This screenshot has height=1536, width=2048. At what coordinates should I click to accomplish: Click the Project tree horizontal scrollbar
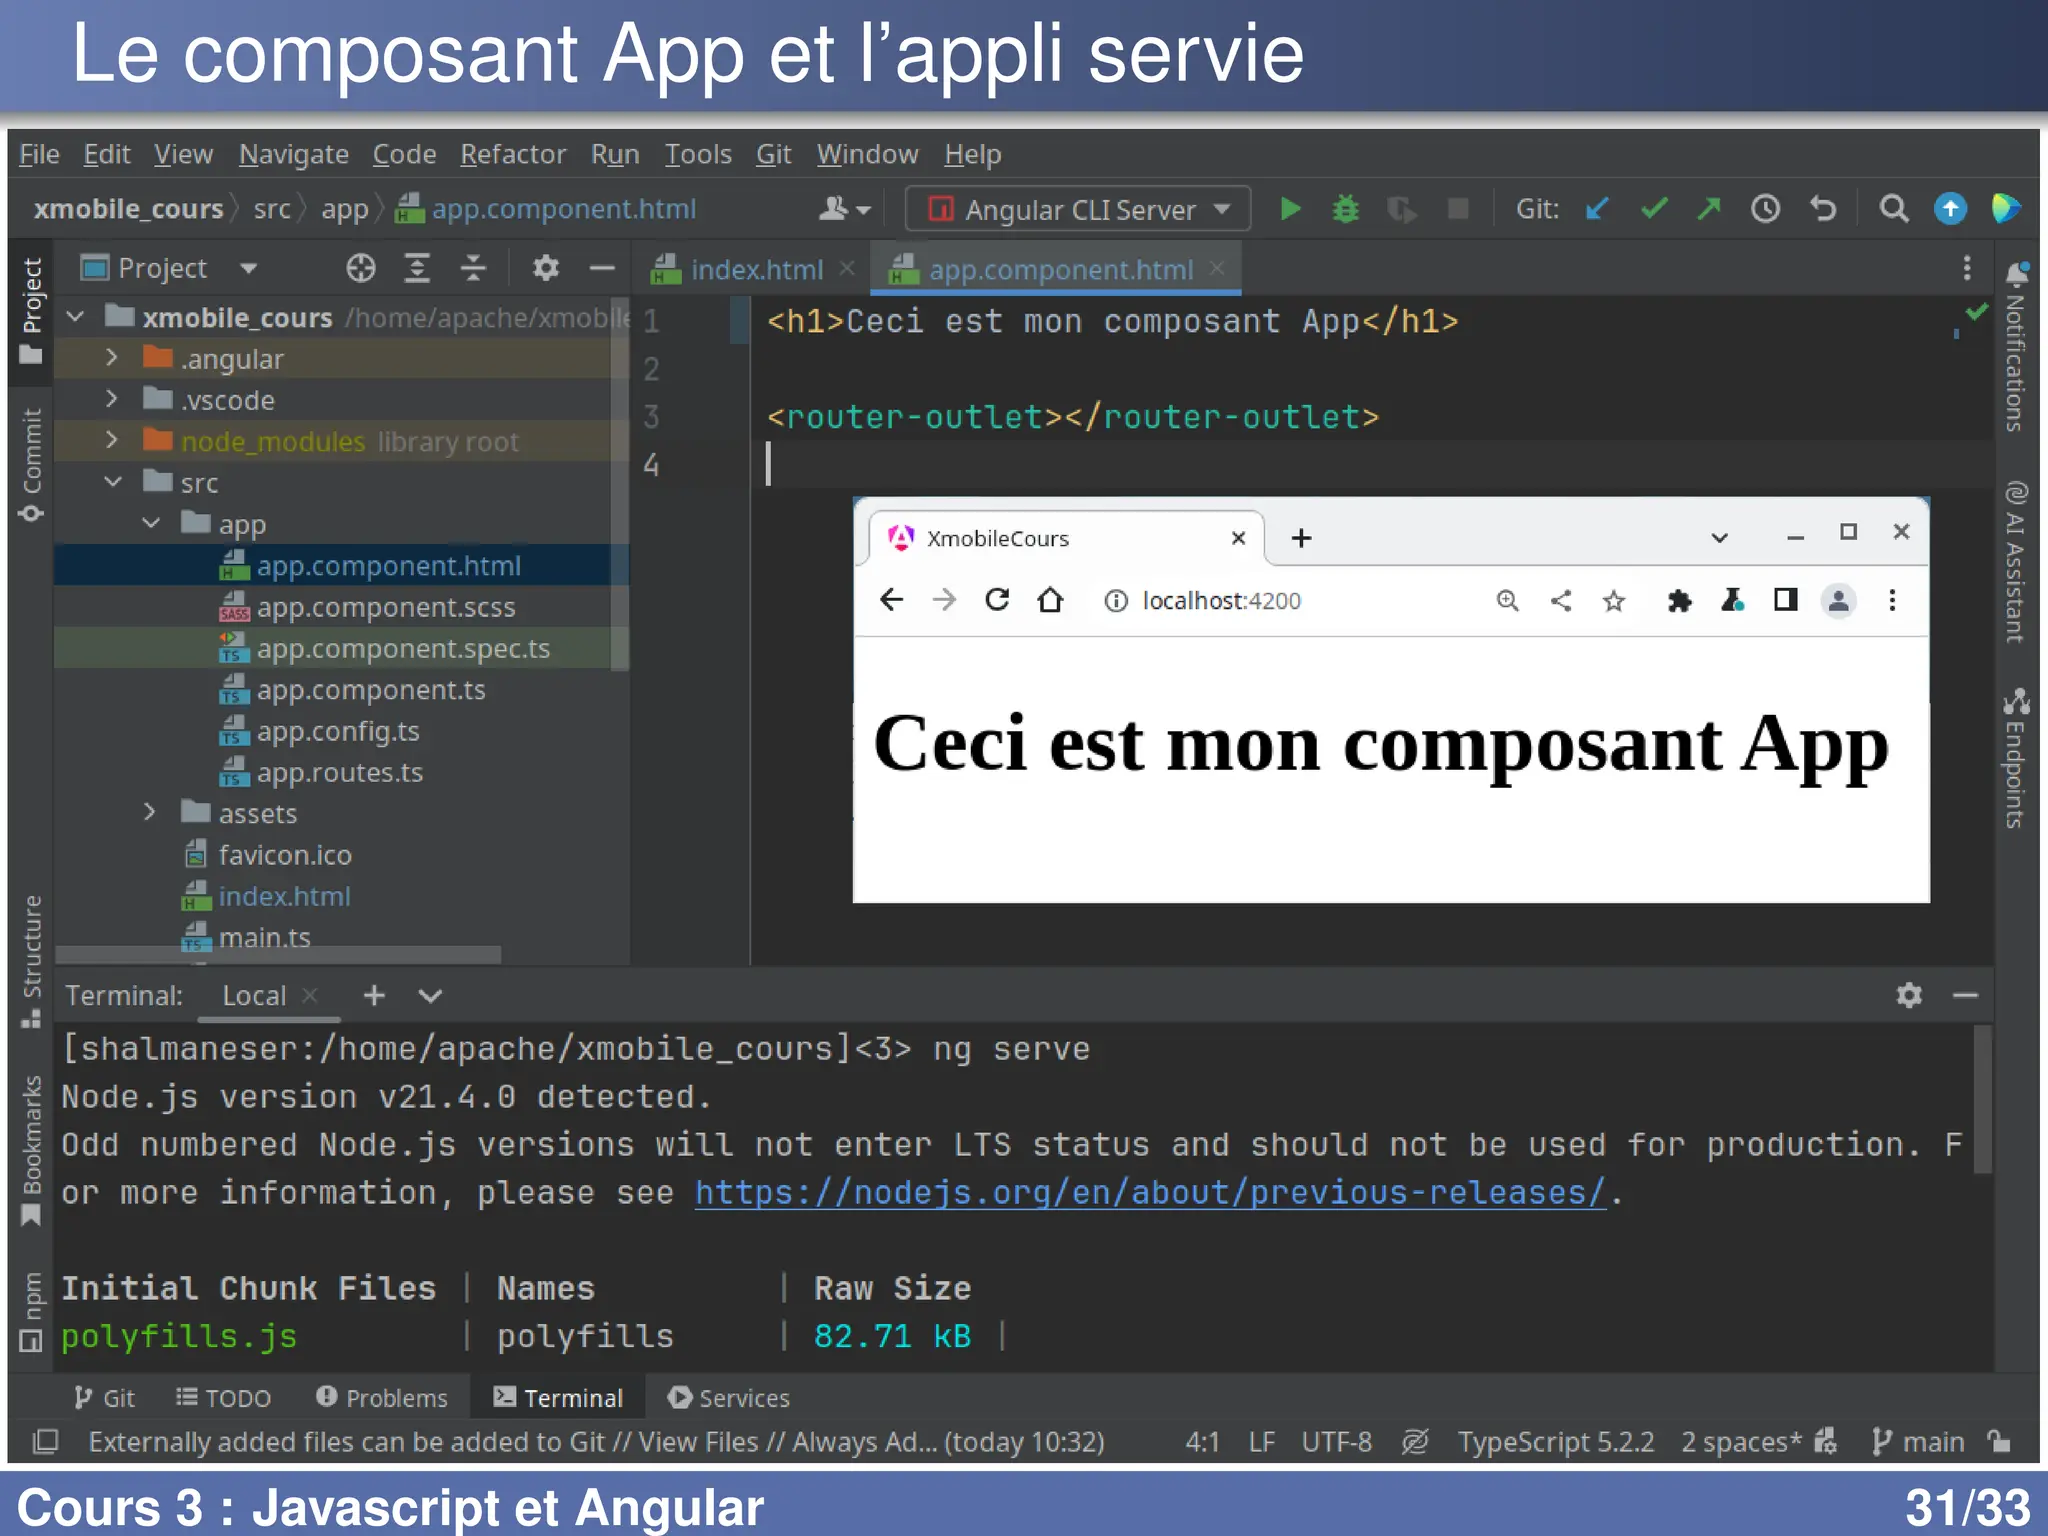pyautogui.click(x=280, y=954)
